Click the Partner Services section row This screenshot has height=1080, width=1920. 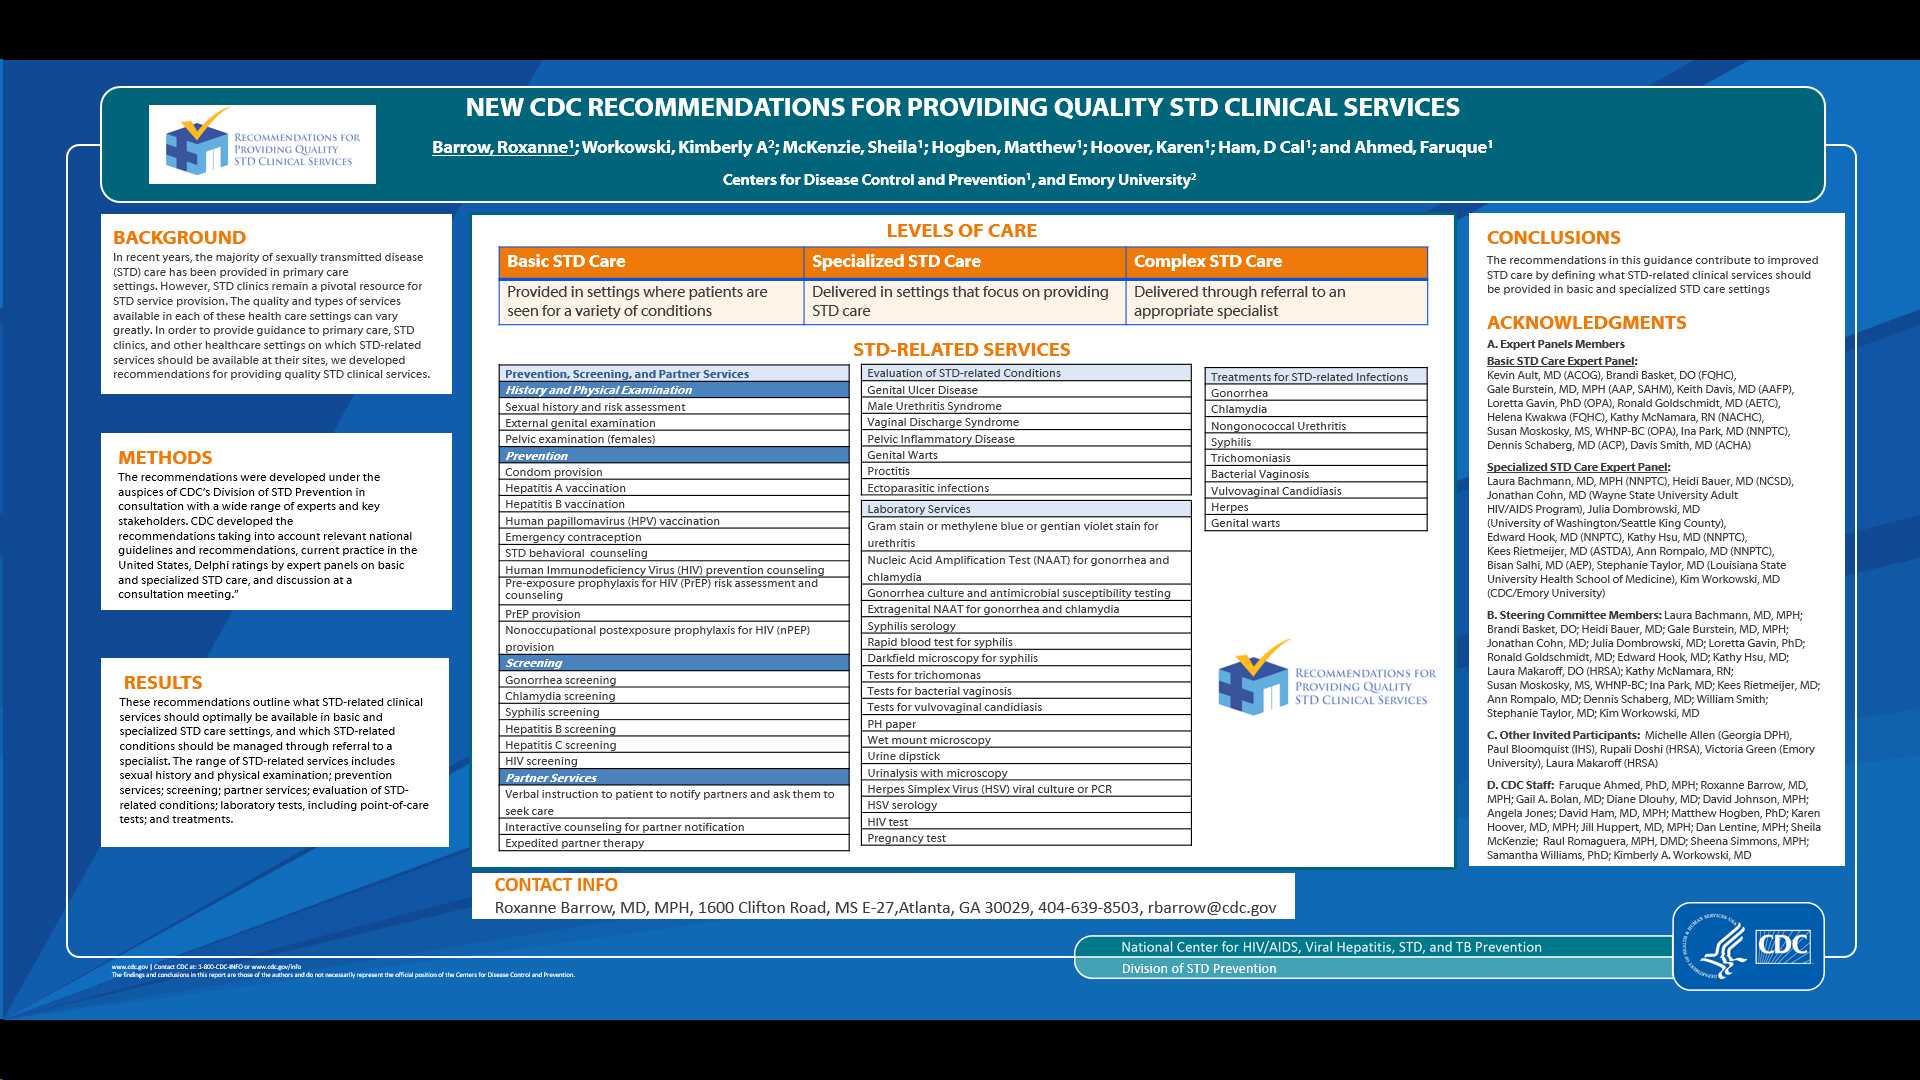[673, 778]
